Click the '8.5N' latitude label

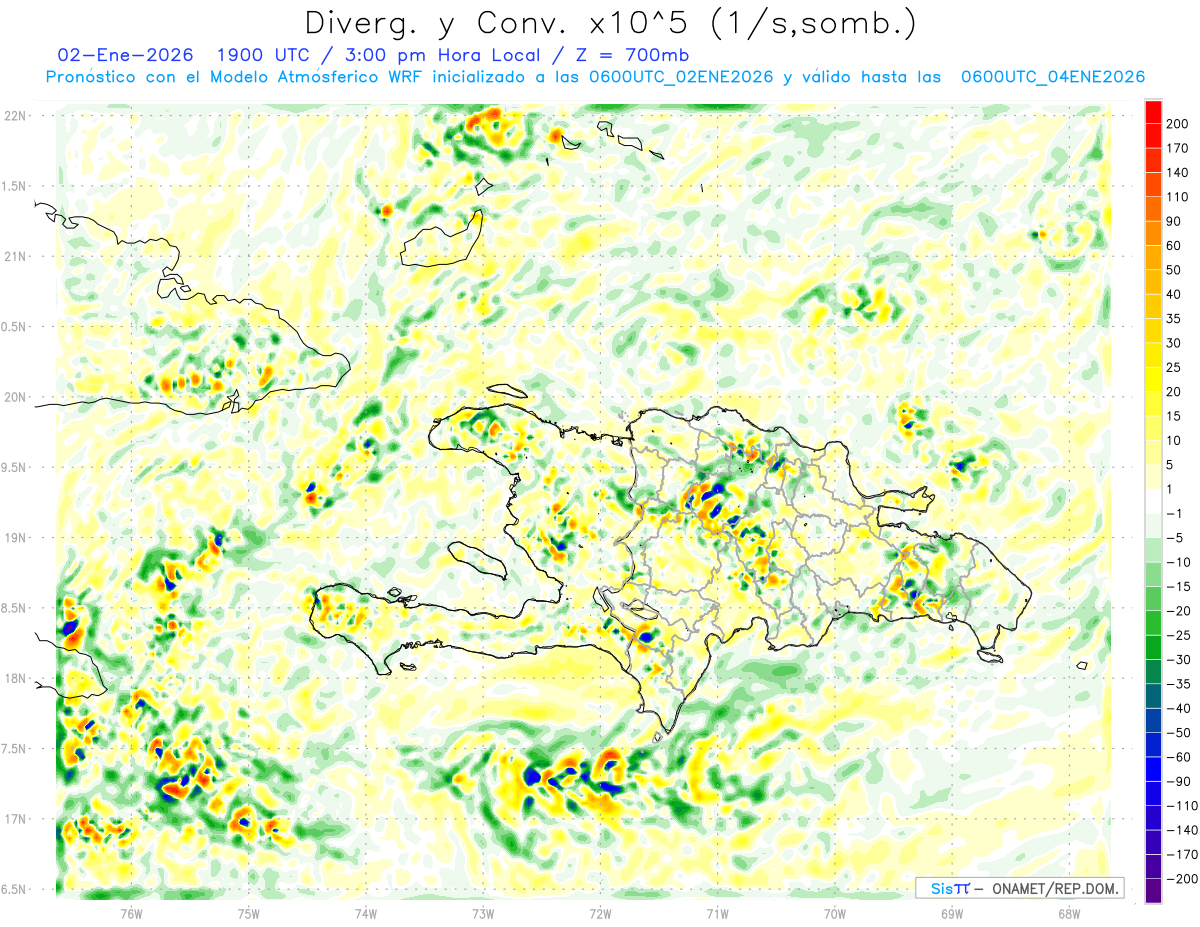pos(15,608)
